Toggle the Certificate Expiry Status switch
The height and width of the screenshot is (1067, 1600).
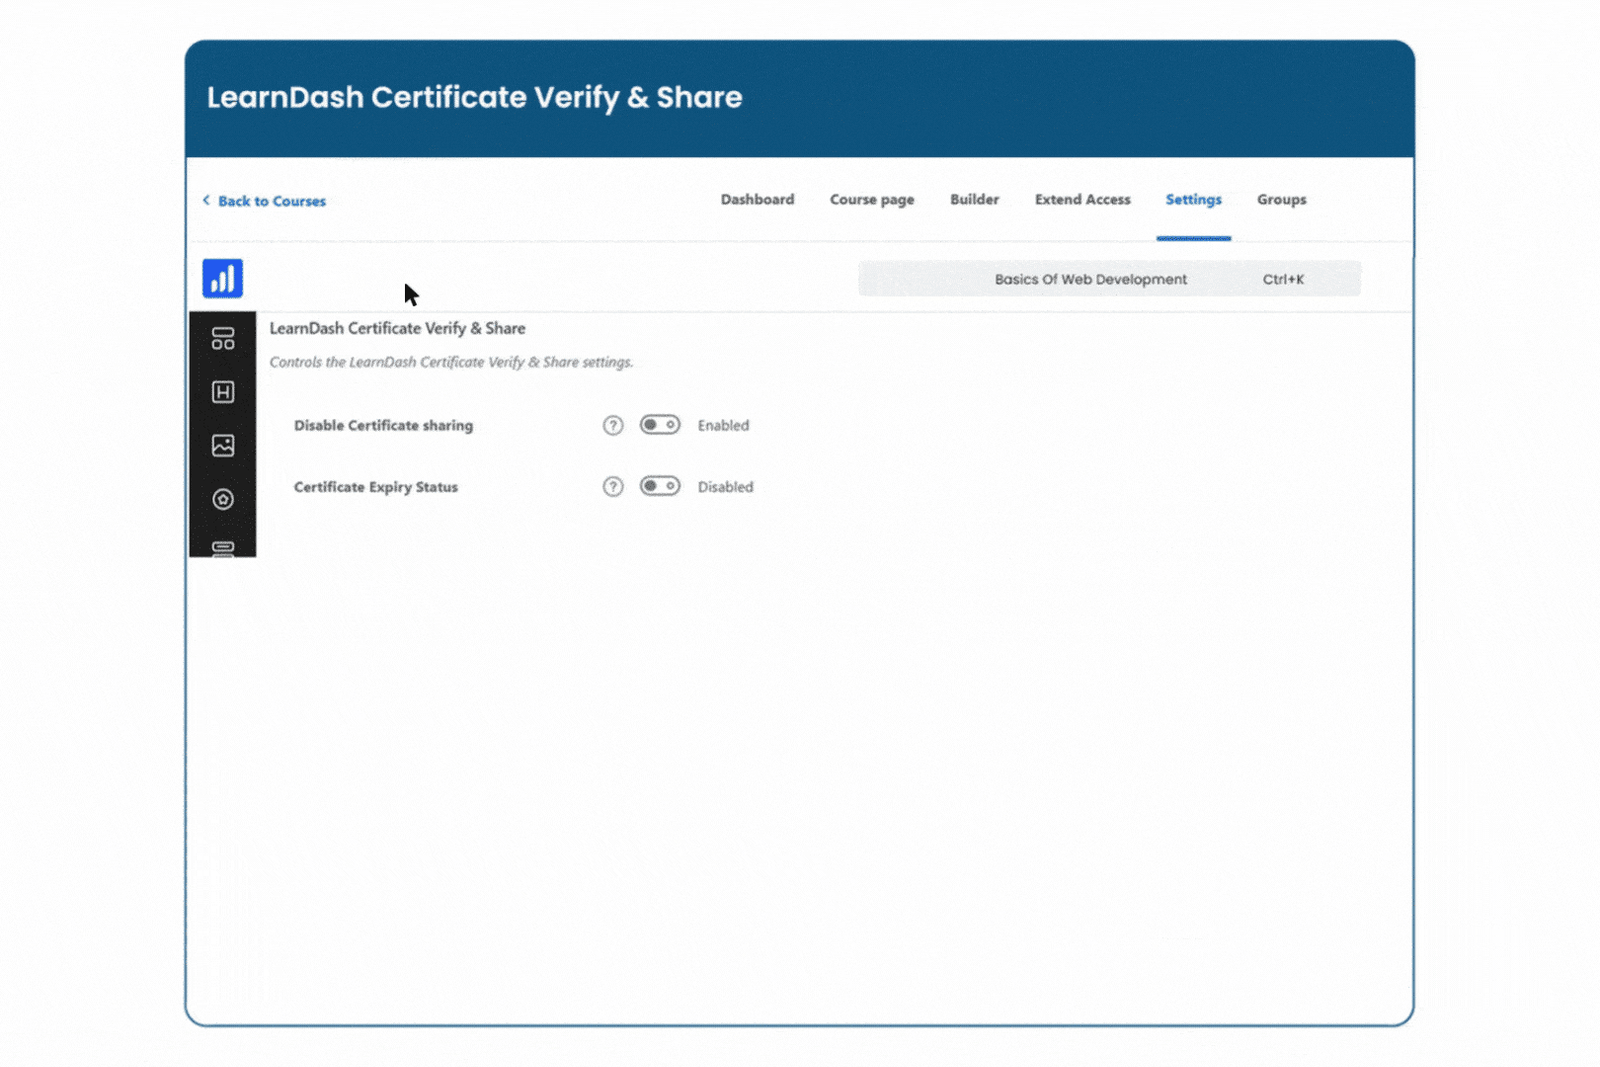coord(660,486)
